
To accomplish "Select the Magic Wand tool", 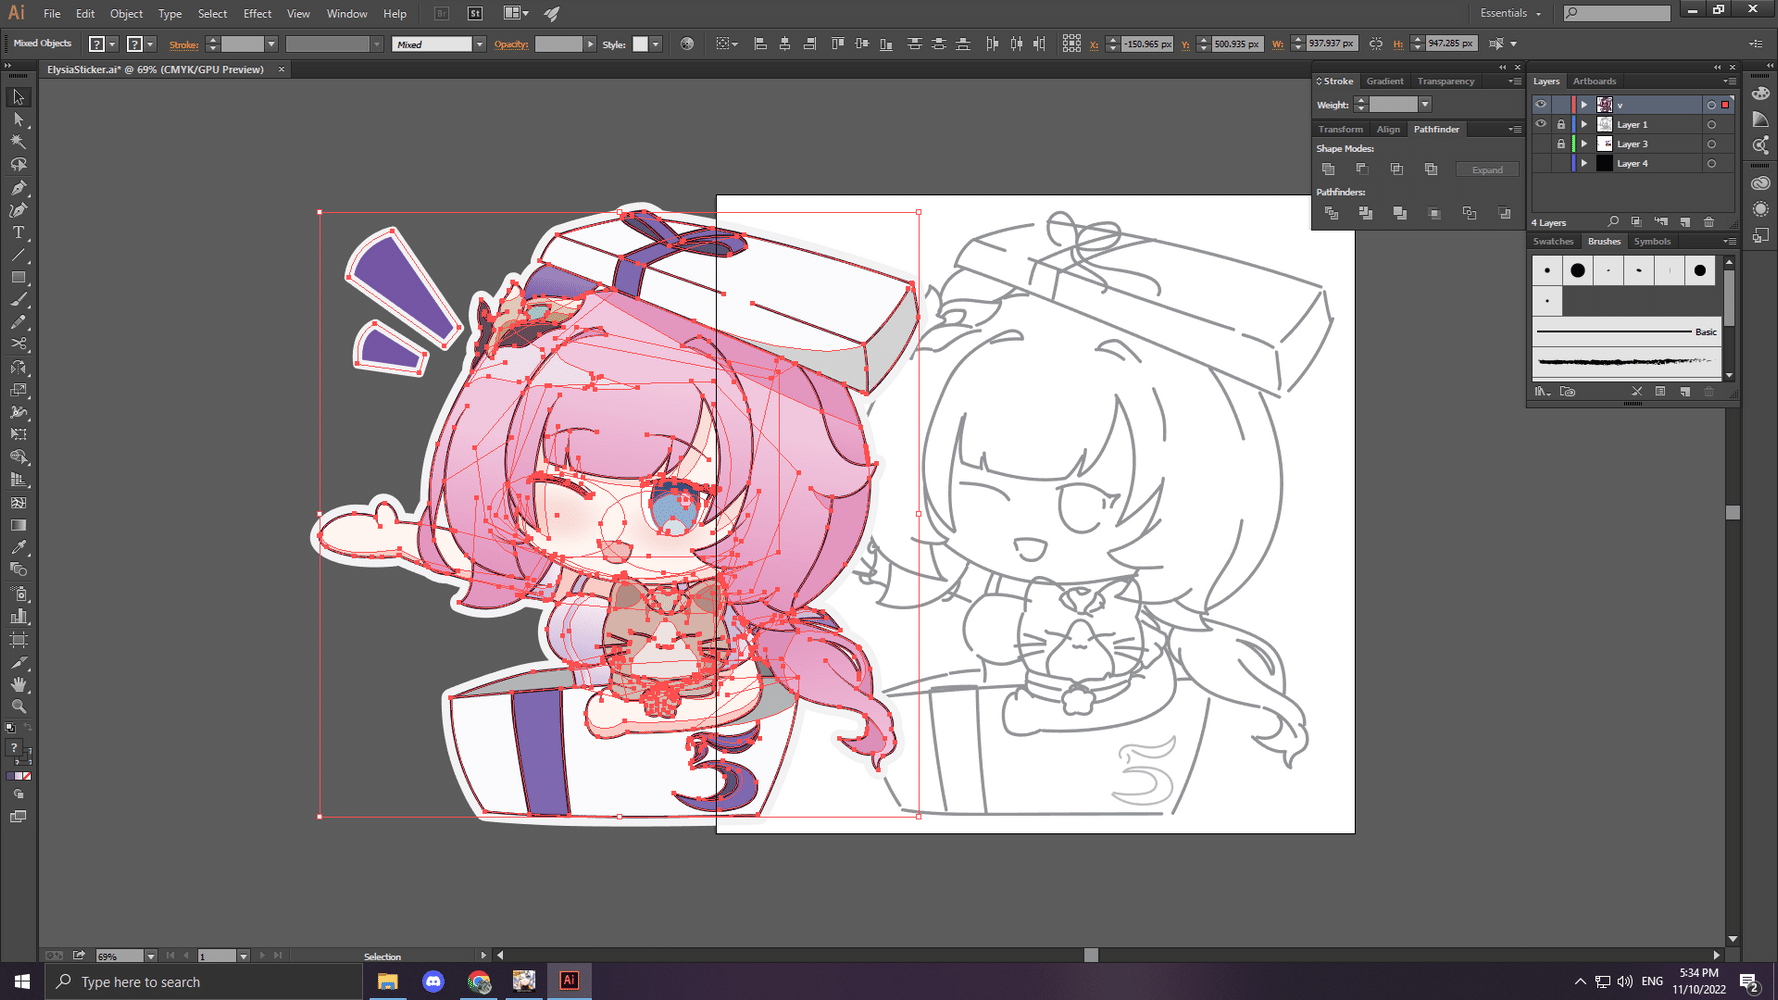I will pos(18,142).
